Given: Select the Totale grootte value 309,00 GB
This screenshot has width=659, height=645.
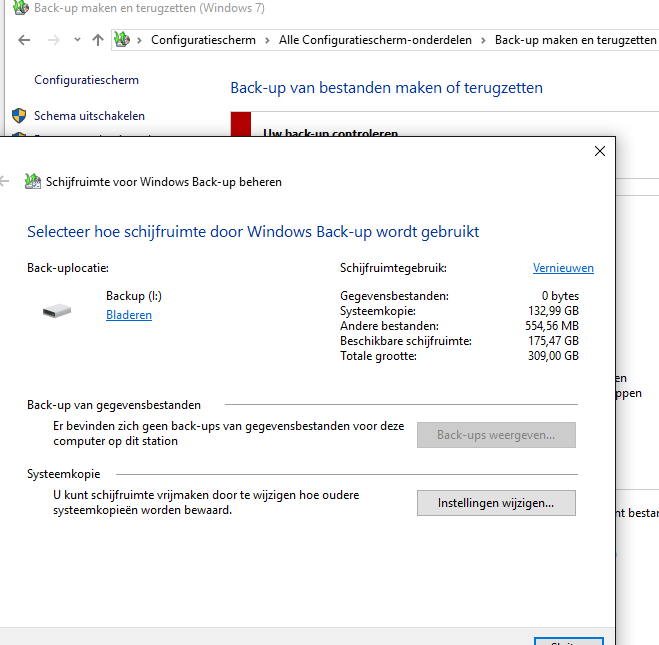Looking at the screenshot, I should [x=553, y=356].
